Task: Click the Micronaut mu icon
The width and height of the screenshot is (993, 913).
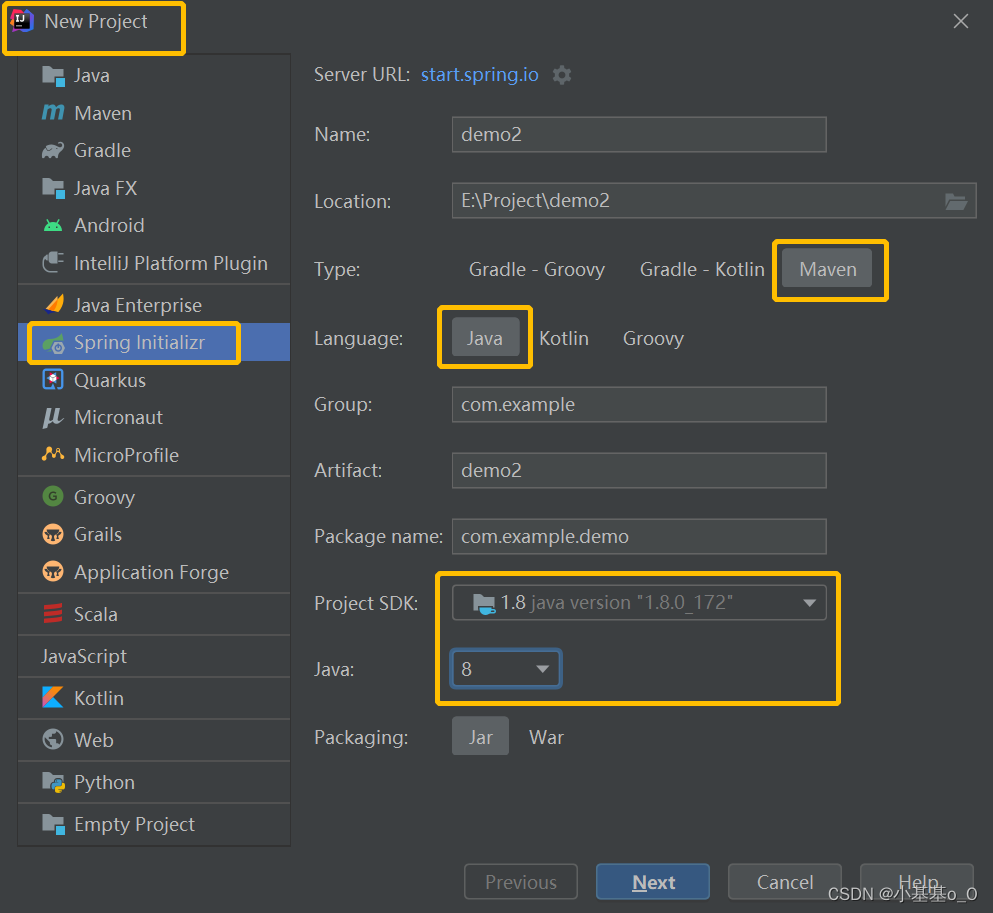Action: click(53, 417)
